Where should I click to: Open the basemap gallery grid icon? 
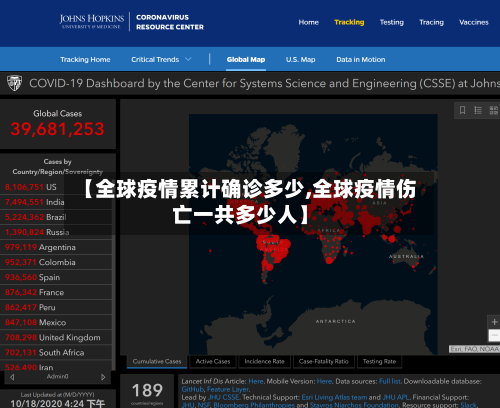493,110
